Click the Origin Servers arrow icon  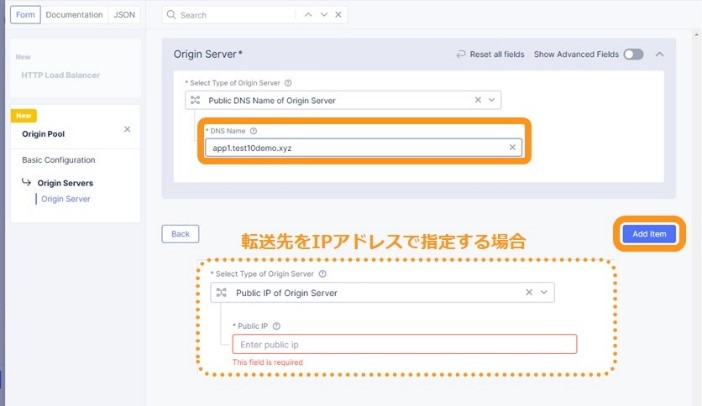(26, 182)
